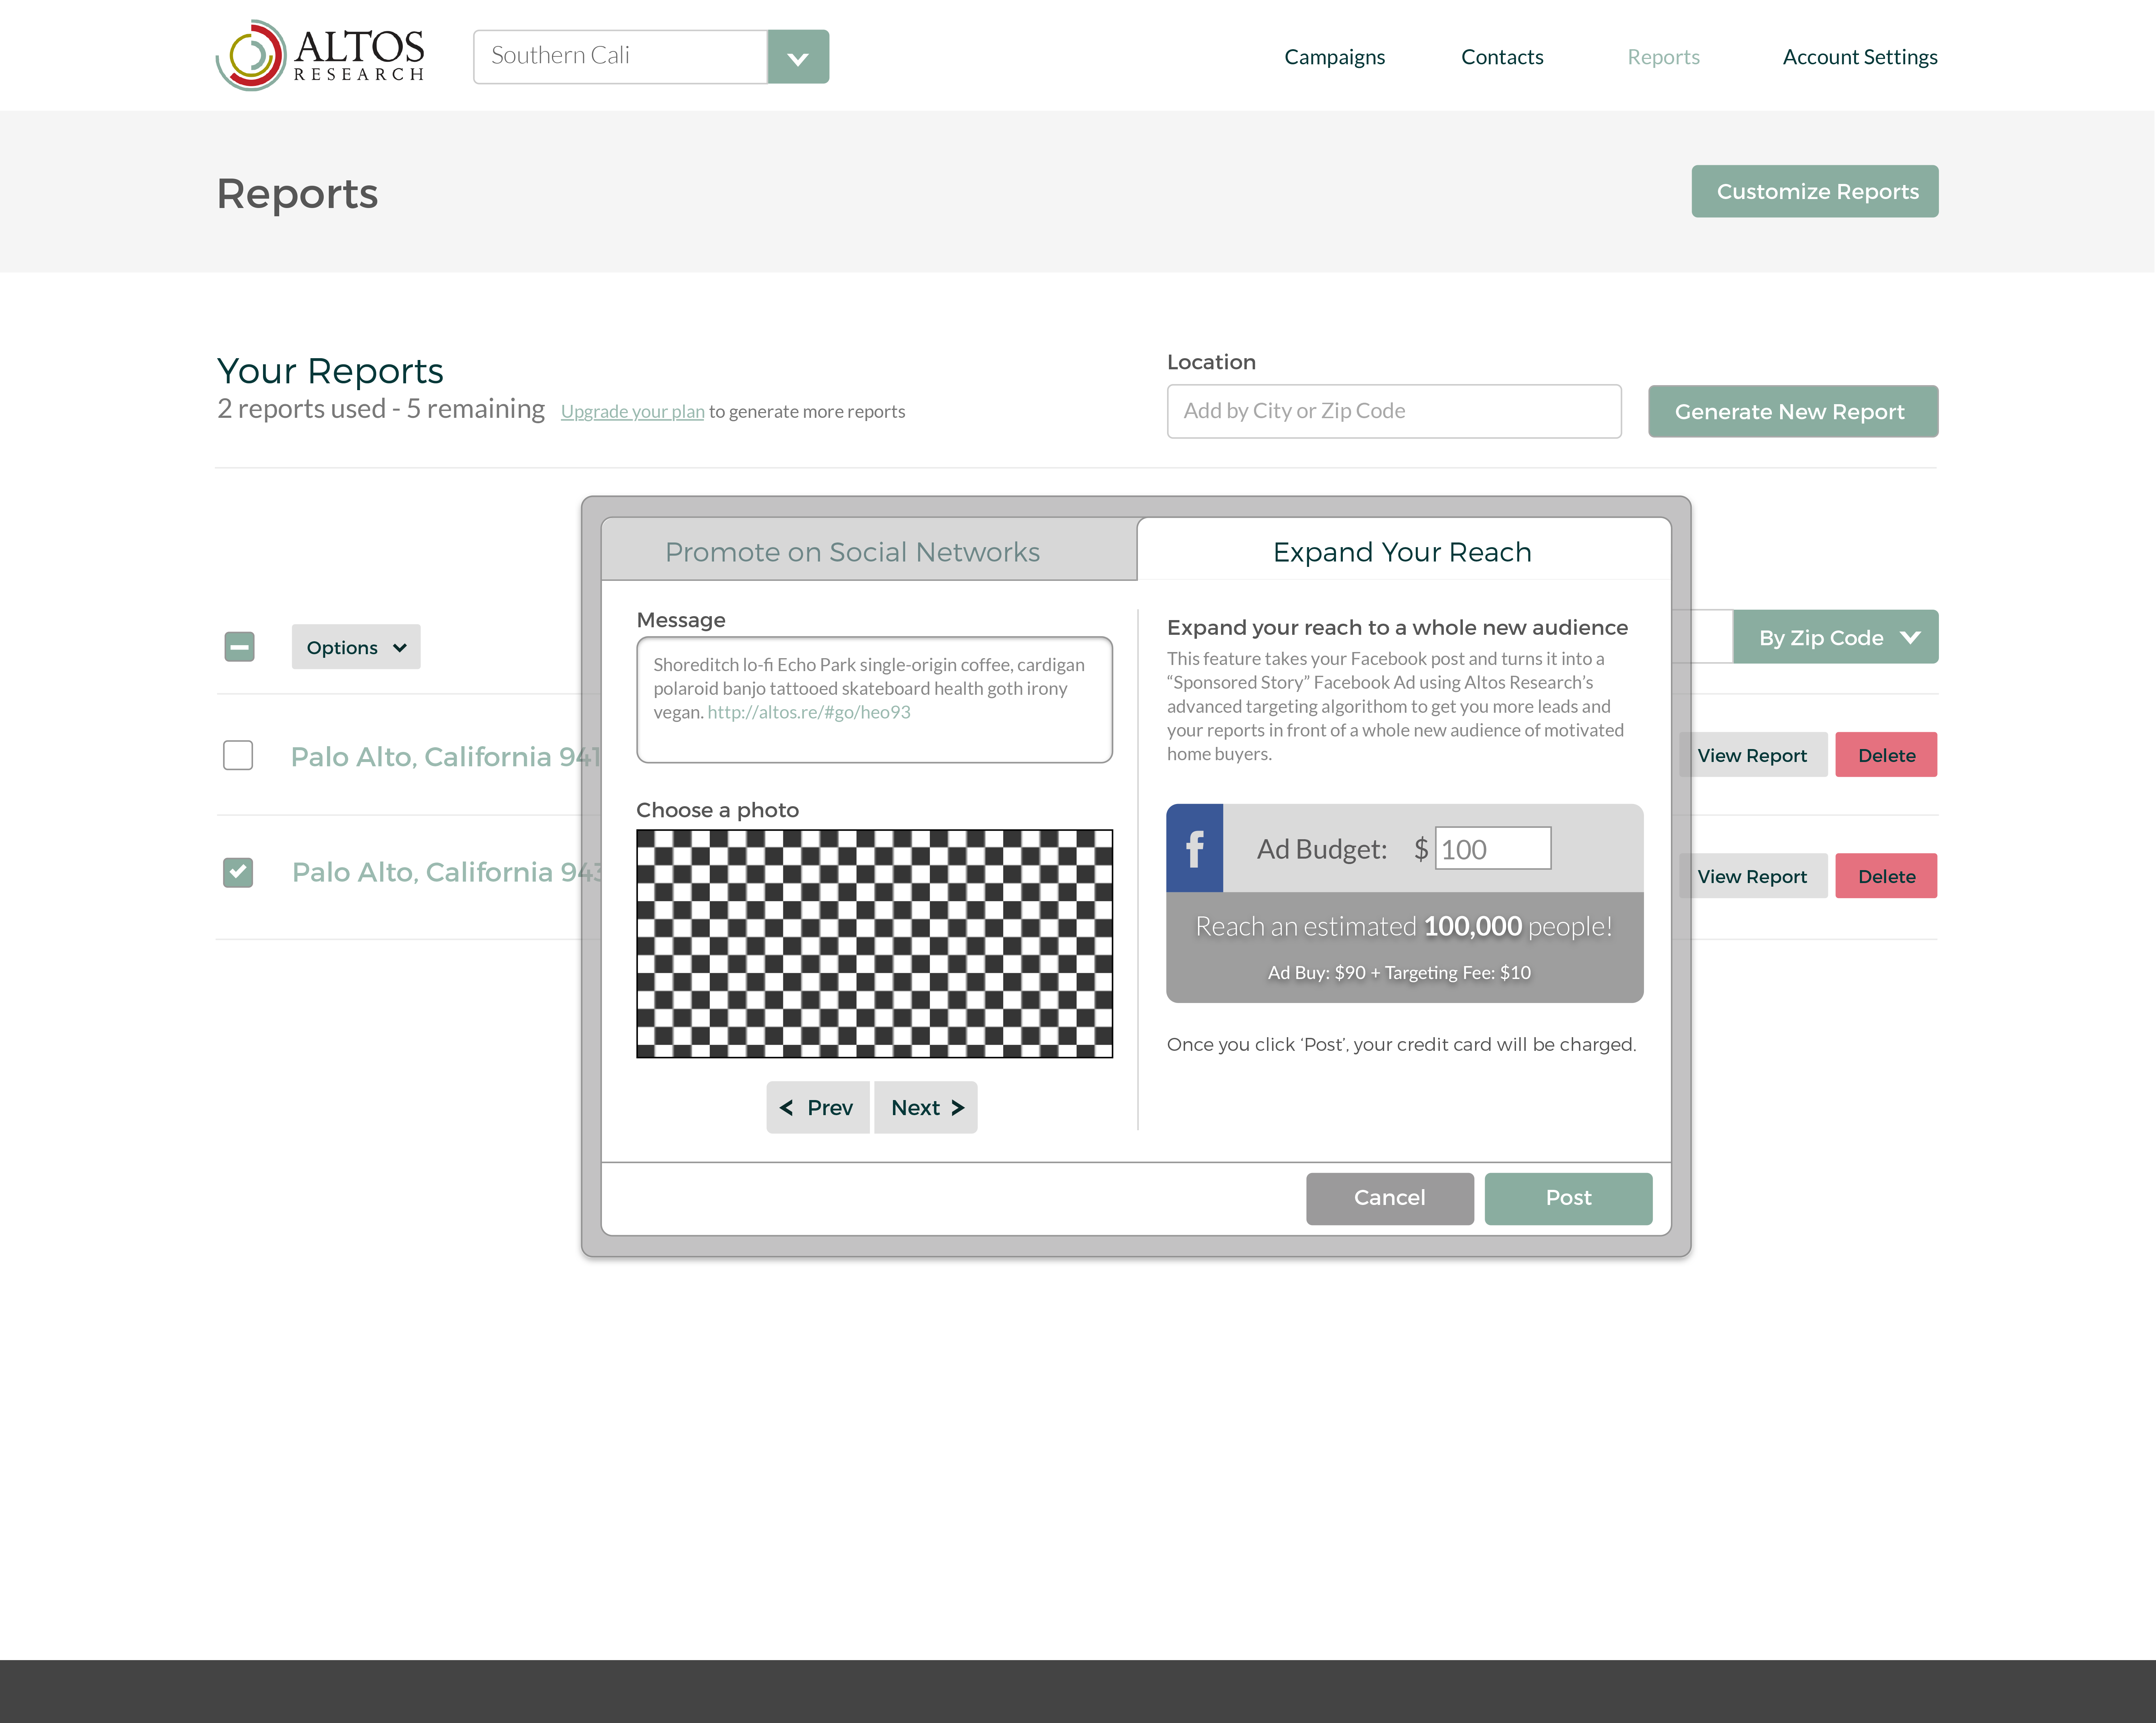Uncheck the second Palo Alto report checkbox
The image size is (2156, 1723).
[x=238, y=872]
